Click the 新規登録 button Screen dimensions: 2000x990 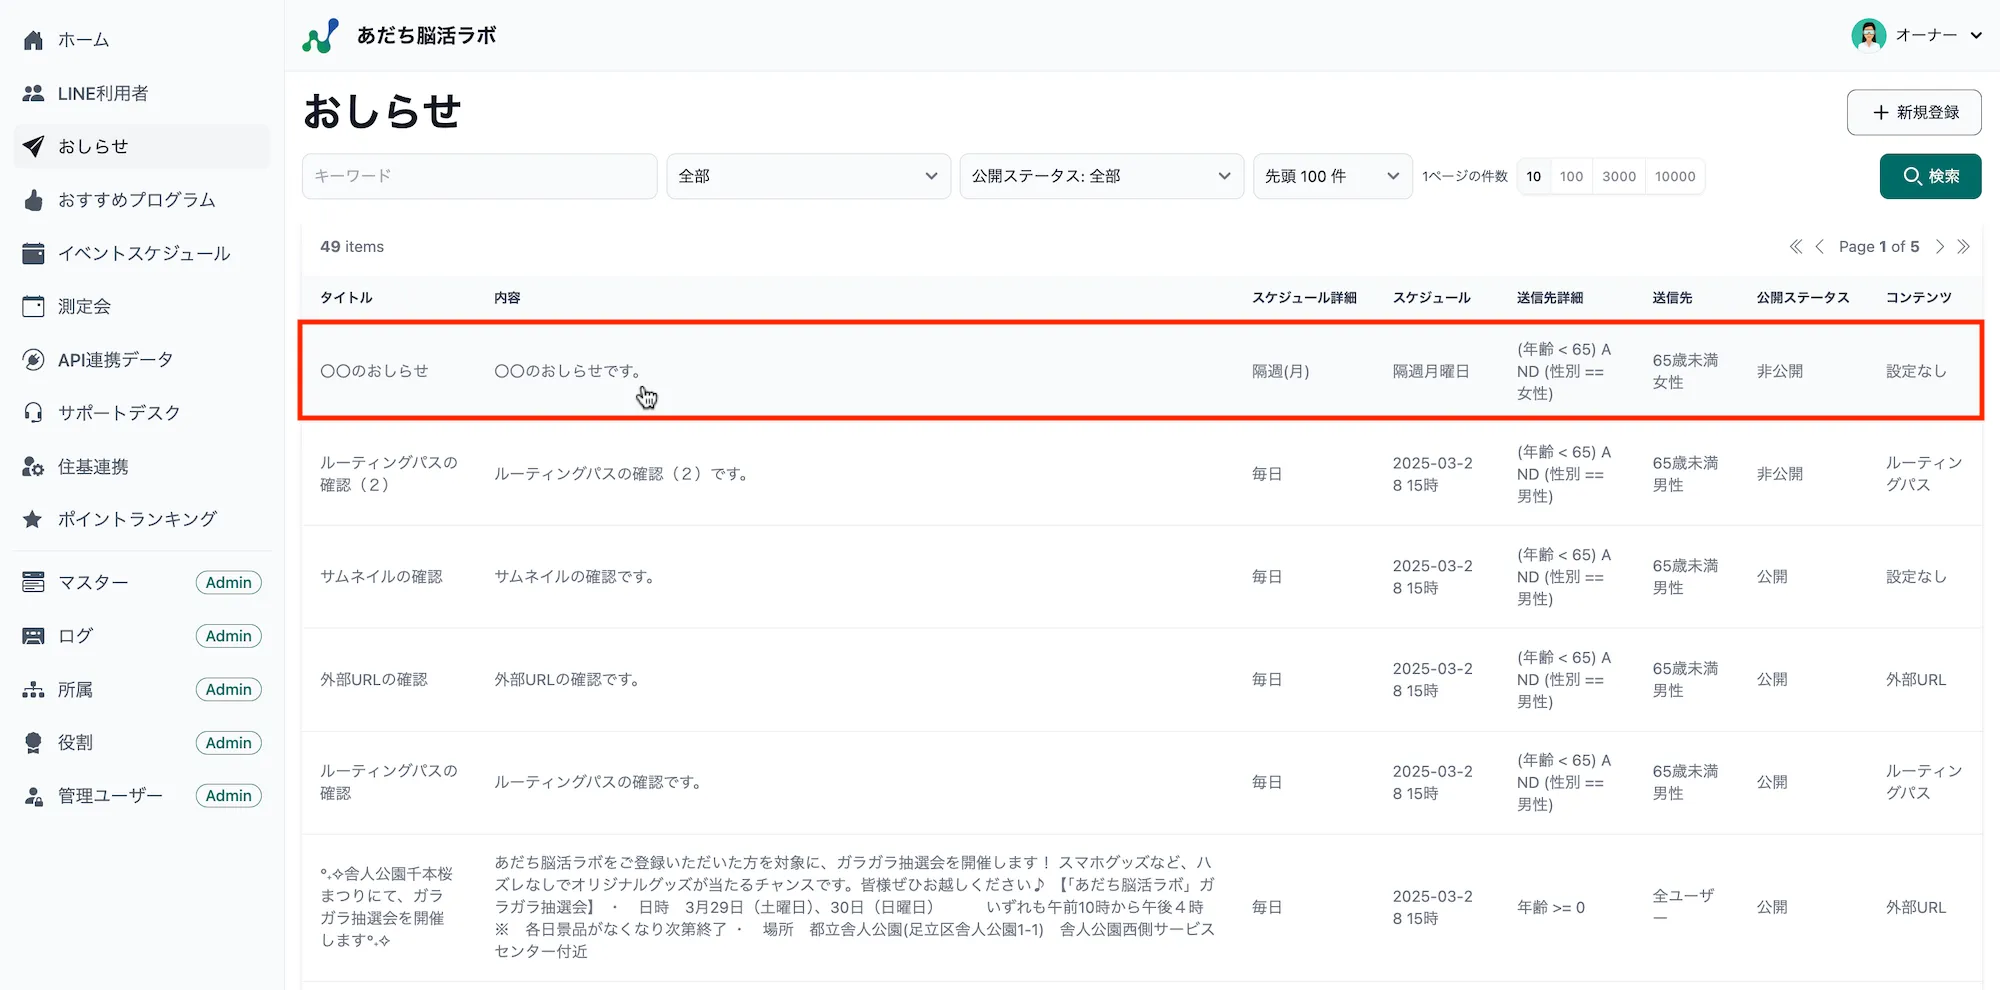(1914, 112)
